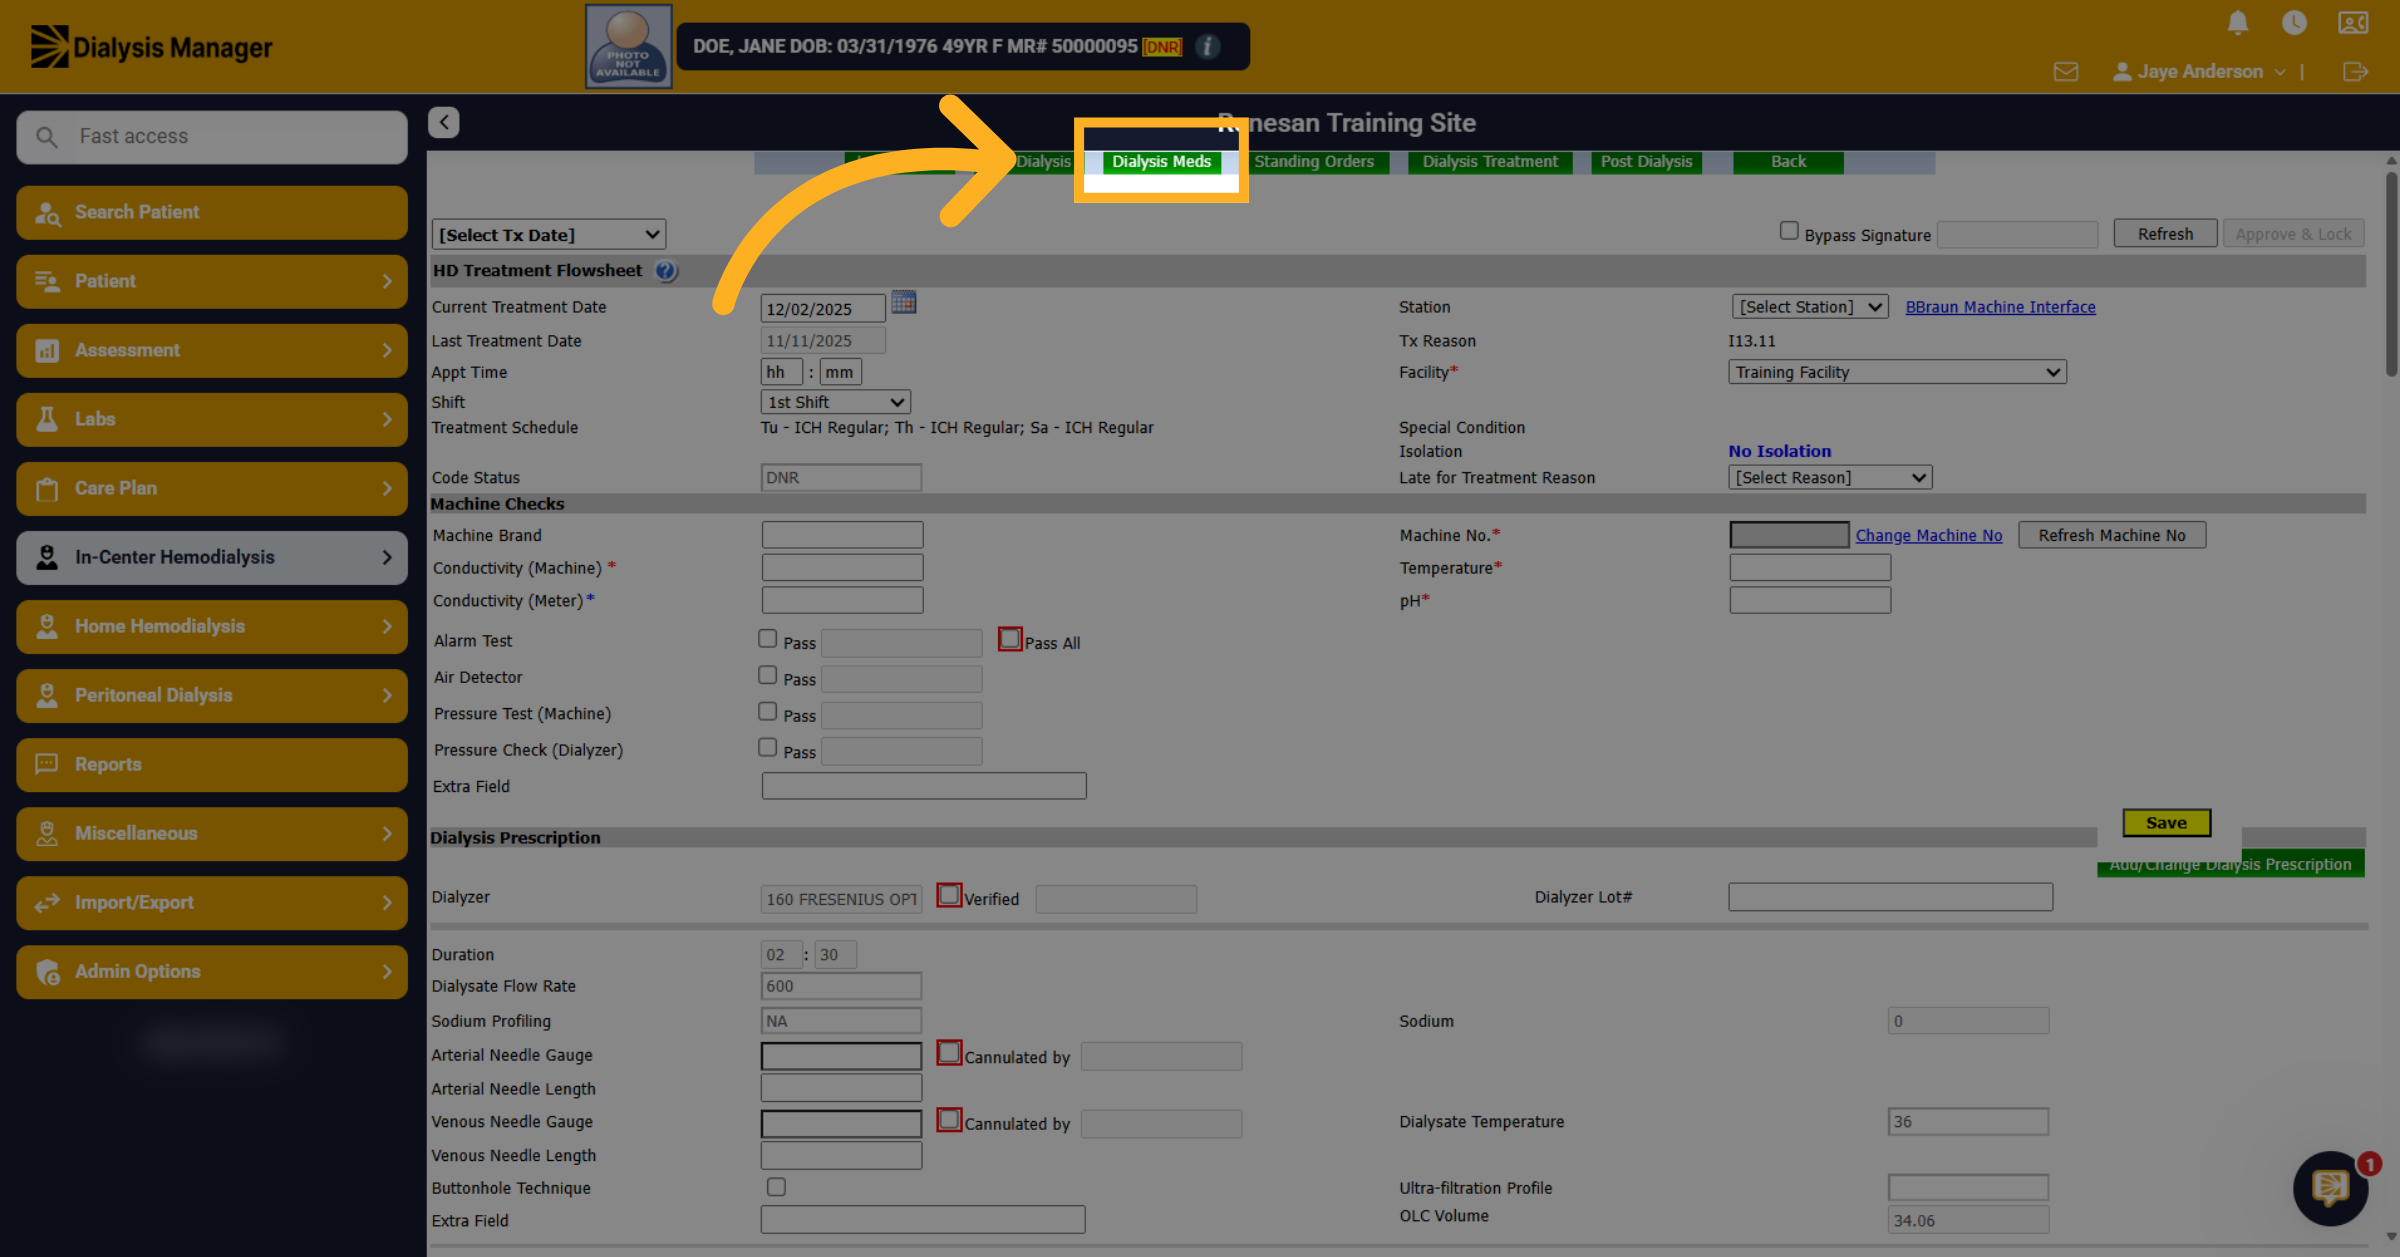The height and width of the screenshot is (1257, 2400).
Task: Open HD Treatment Flowsheet help icon
Action: pos(666,271)
